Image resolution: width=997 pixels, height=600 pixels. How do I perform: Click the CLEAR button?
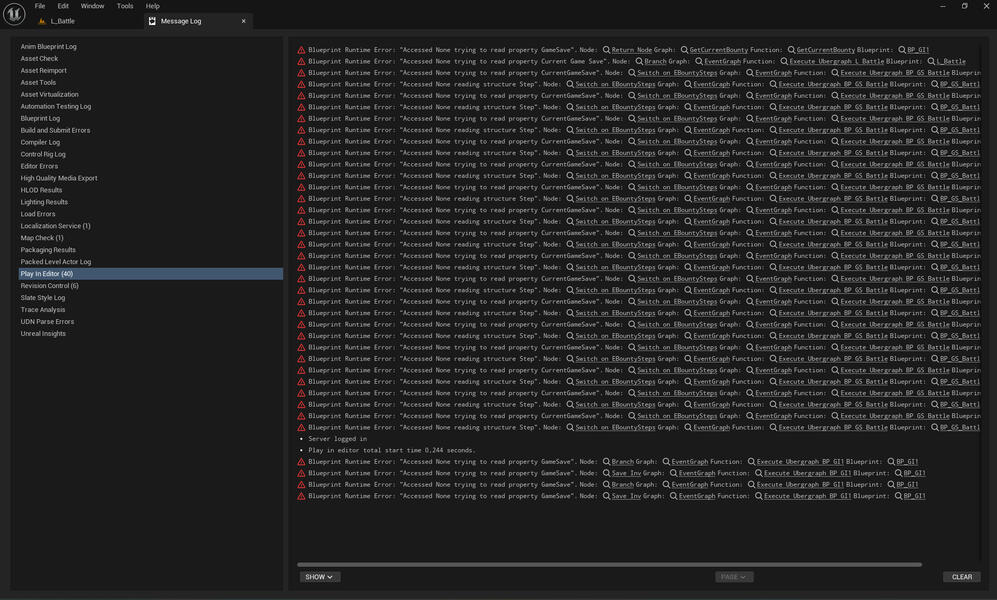pyautogui.click(x=961, y=577)
